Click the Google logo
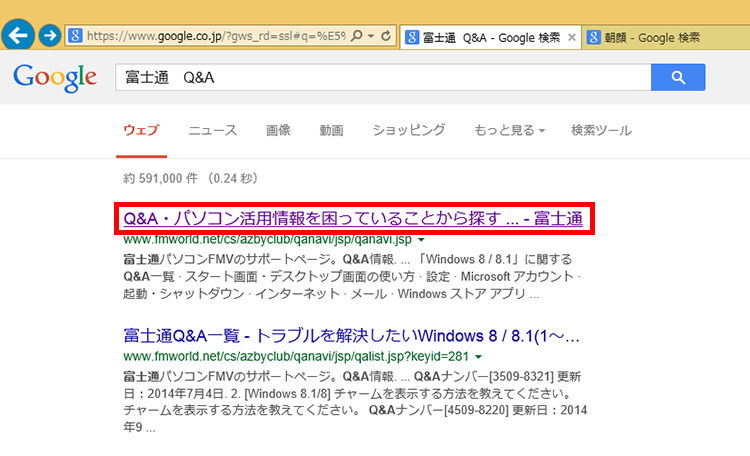The height and width of the screenshot is (456, 750). click(x=55, y=77)
